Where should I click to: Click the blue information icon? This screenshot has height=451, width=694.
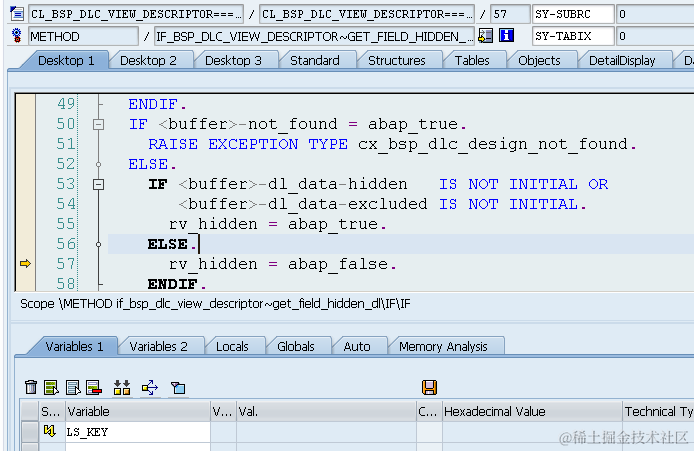tap(506, 35)
